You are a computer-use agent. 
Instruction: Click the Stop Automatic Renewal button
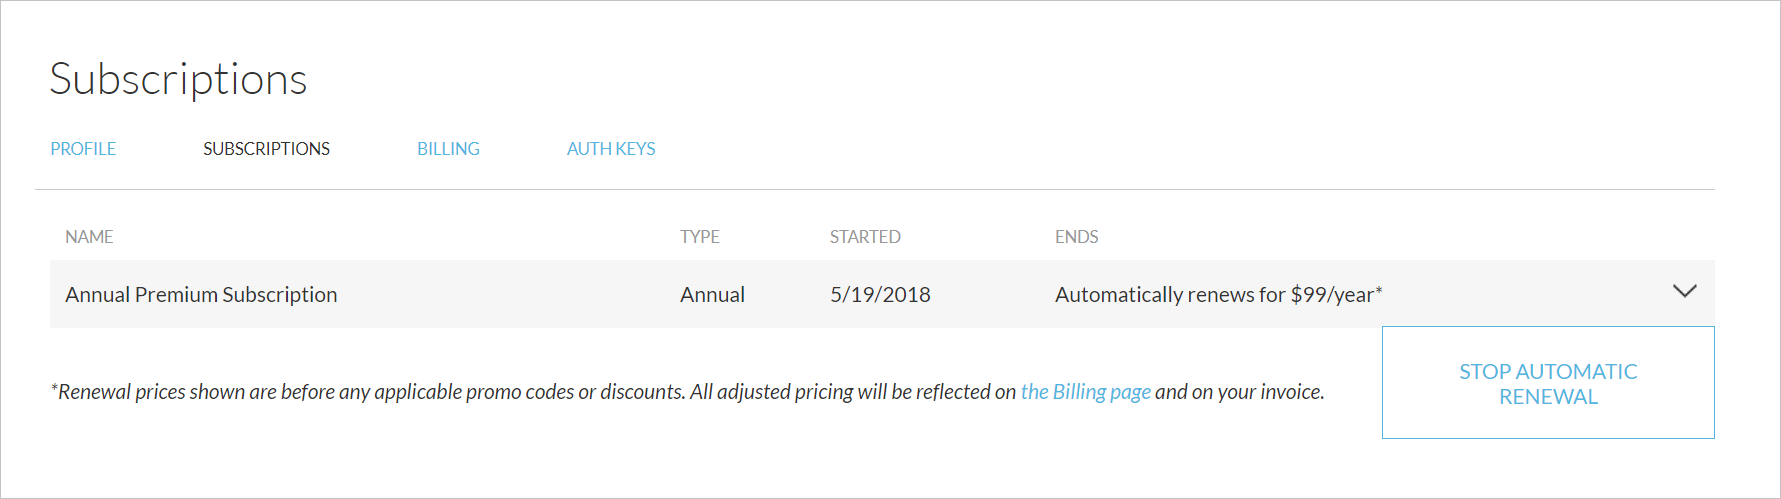point(1547,383)
